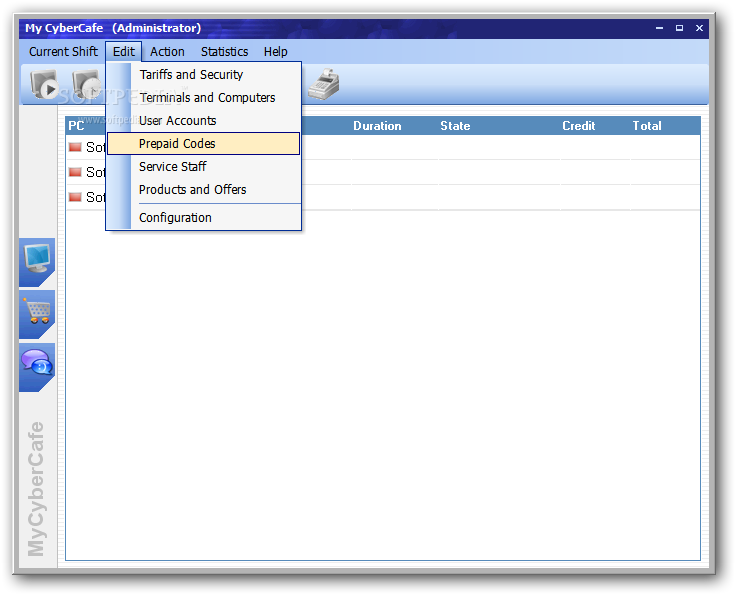Minimize the My CyberCafe window
736x595 pixels.
[659, 28]
